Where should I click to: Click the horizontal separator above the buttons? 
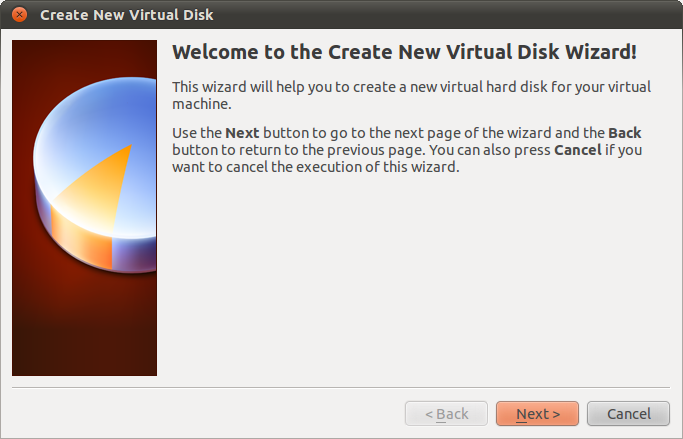[x=341, y=387]
